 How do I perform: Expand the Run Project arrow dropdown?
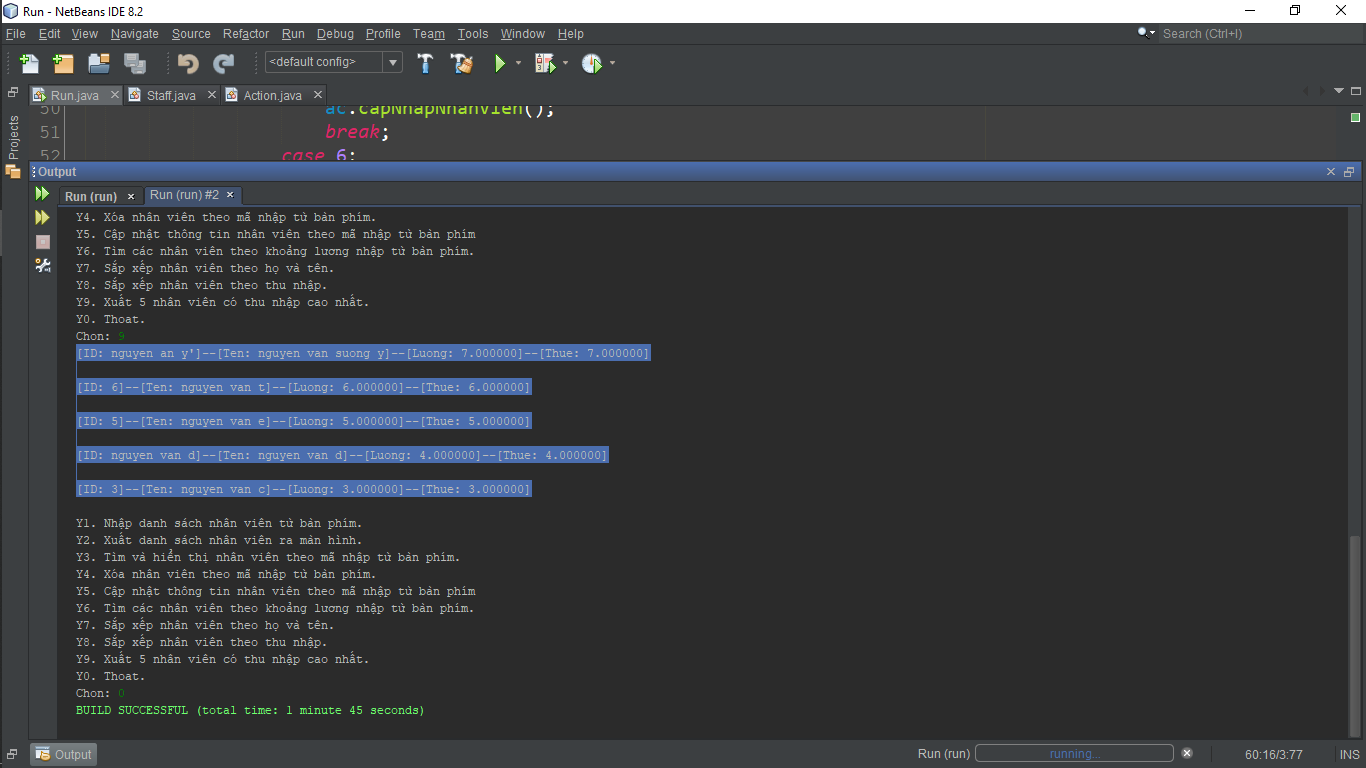[518, 63]
